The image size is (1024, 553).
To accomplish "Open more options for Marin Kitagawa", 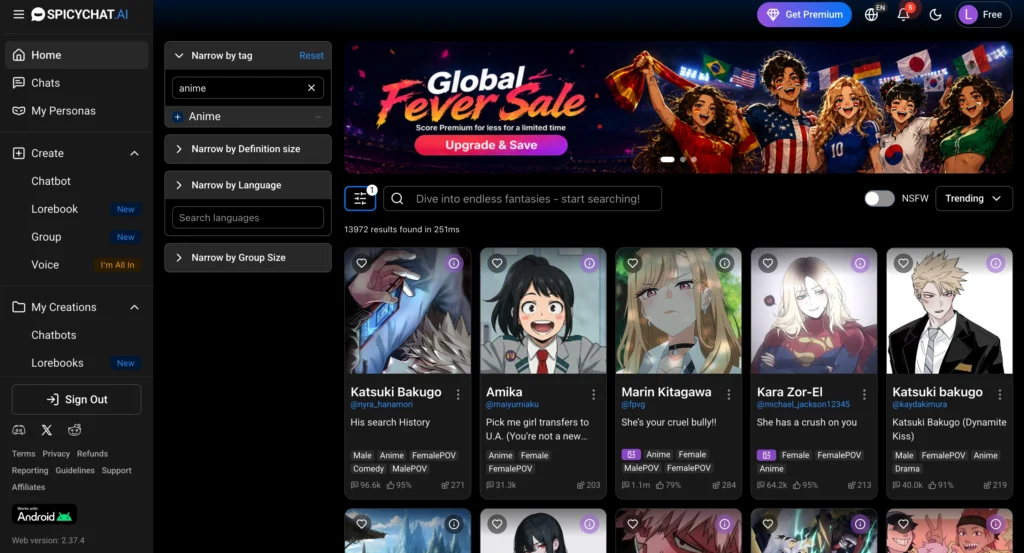I will click(729, 394).
